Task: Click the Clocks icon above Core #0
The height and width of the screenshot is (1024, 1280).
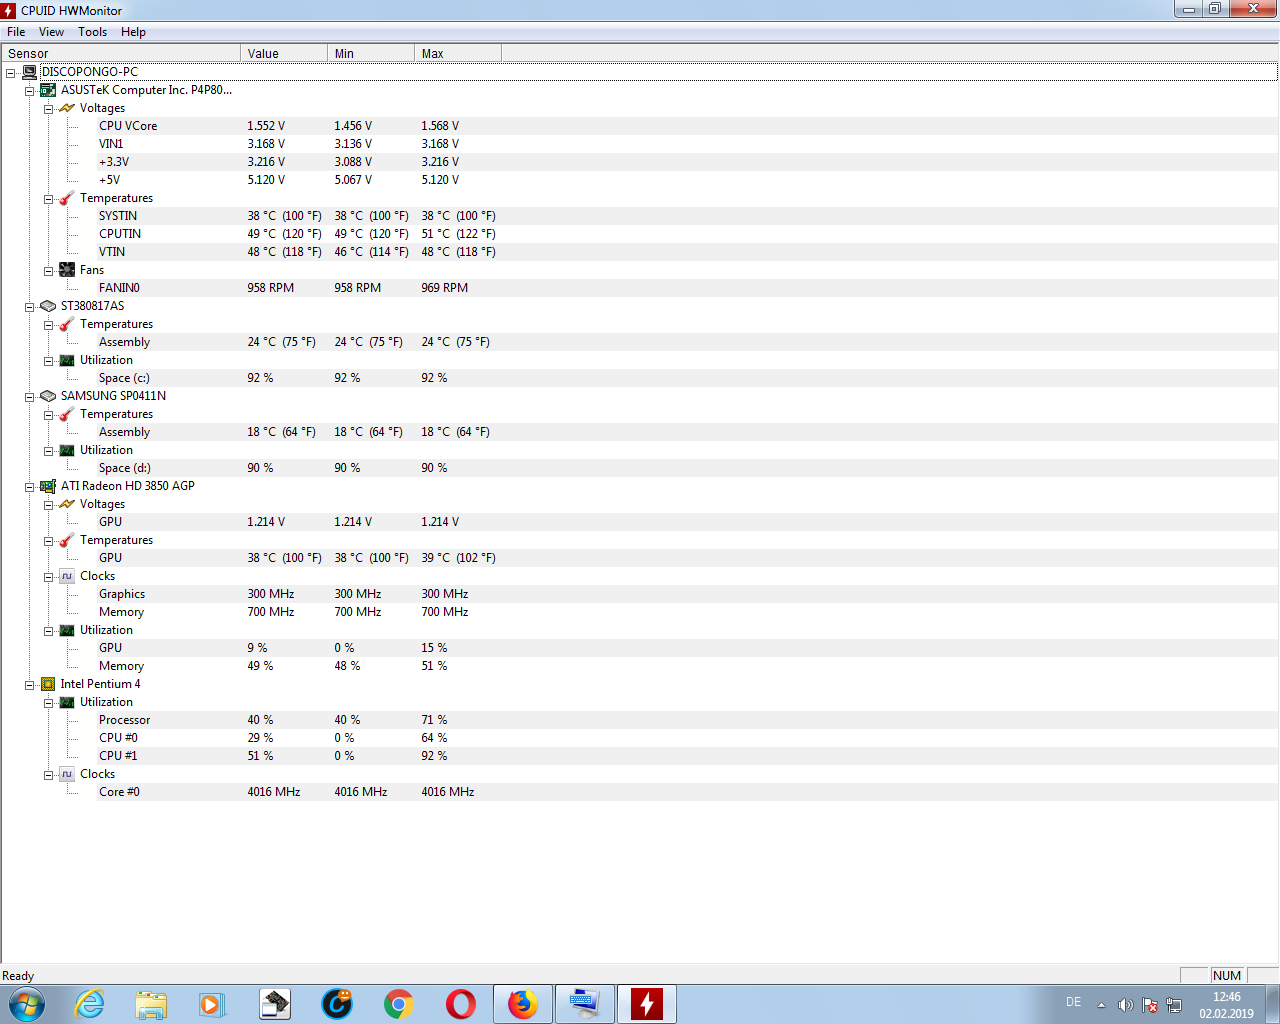Action: point(67,774)
